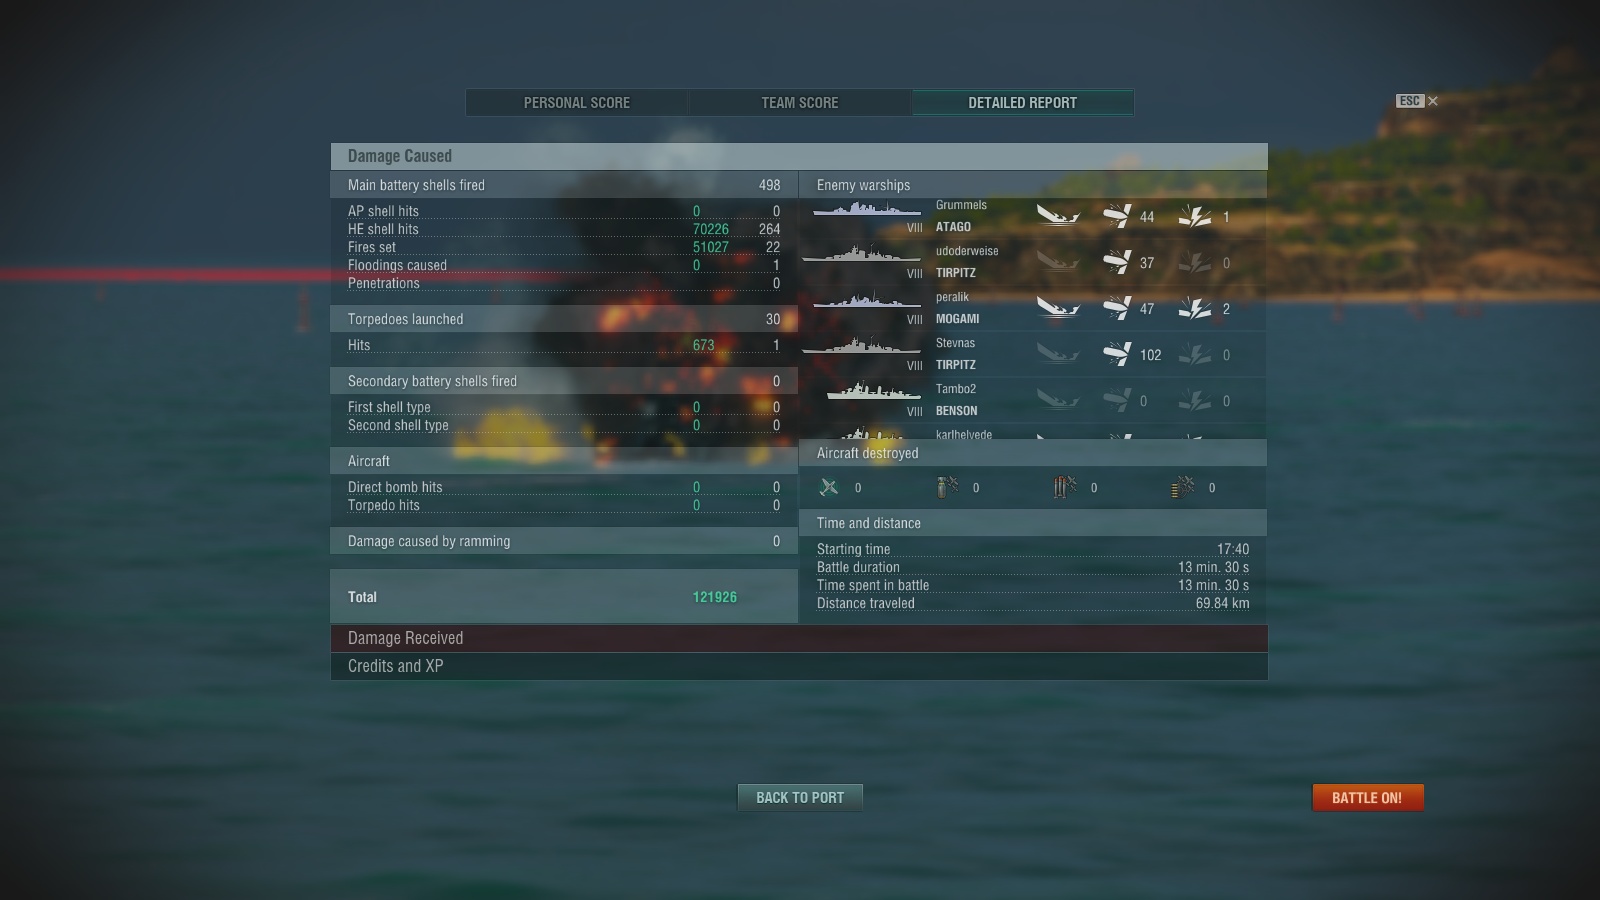Expand the Damage Received section
This screenshot has height=900, width=1600.
point(799,638)
